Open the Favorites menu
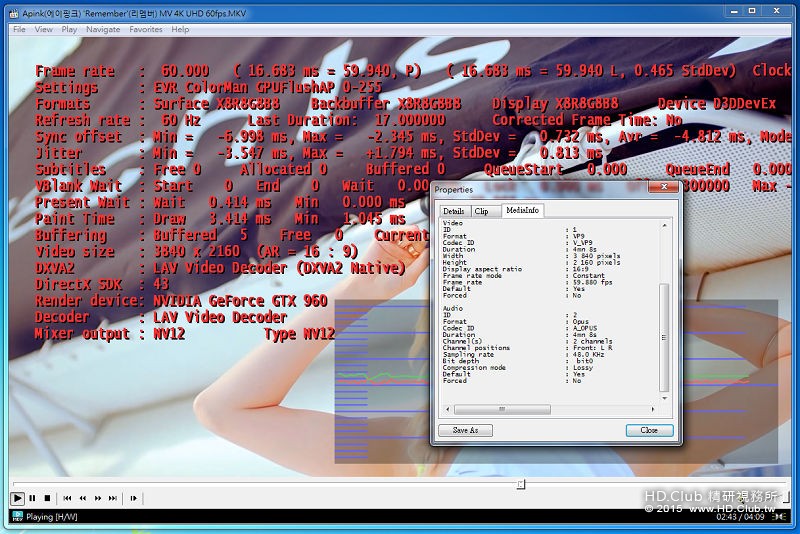Viewport: 800px width, 534px height. 146,30
